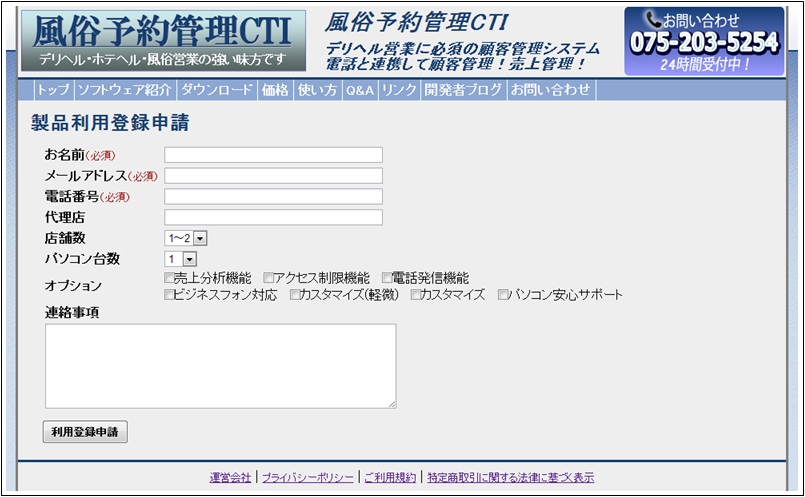Viewport: 805px width, 497px height.
Task: Open the 店舗数 dropdown
Action: click(x=185, y=238)
